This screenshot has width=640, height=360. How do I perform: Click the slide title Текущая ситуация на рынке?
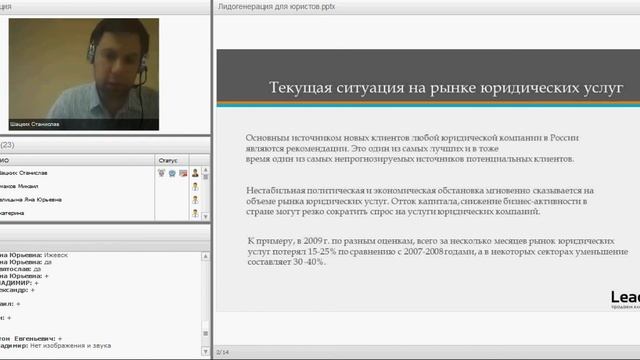[446, 87]
